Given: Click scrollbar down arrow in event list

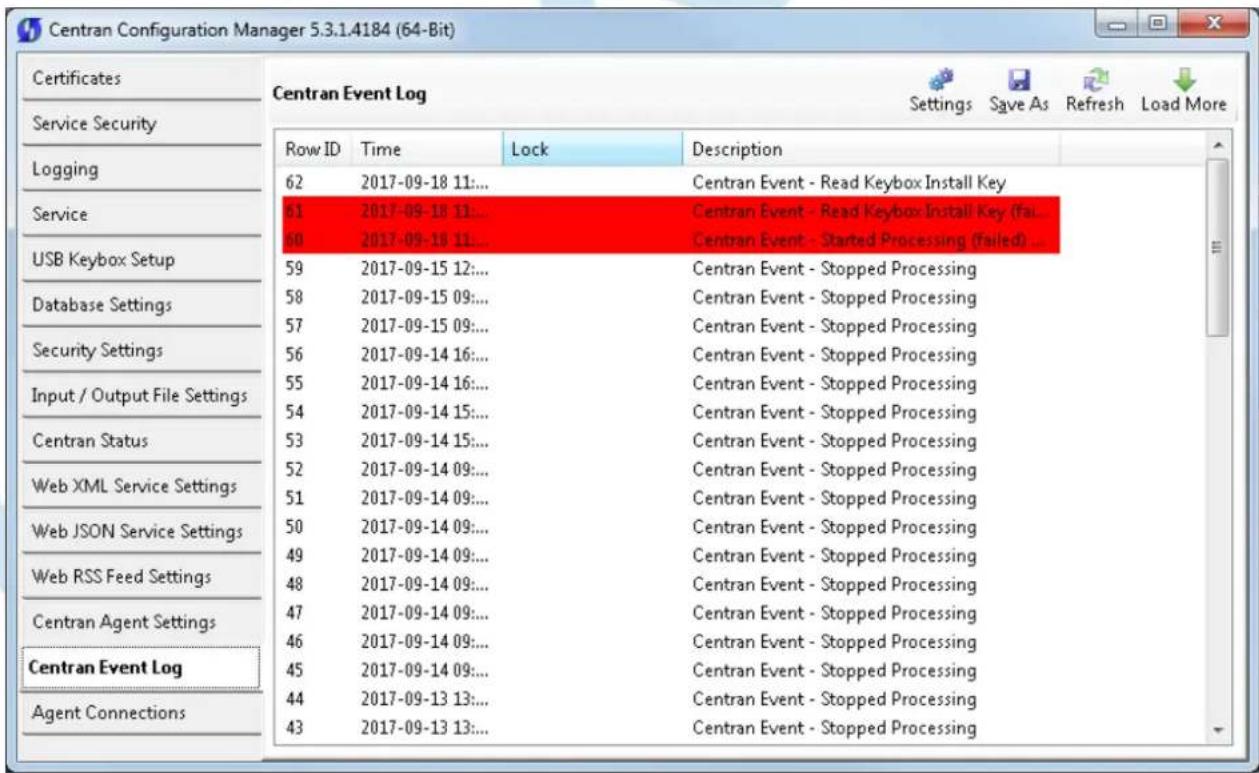Looking at the screenshot, I should 1217,730.
